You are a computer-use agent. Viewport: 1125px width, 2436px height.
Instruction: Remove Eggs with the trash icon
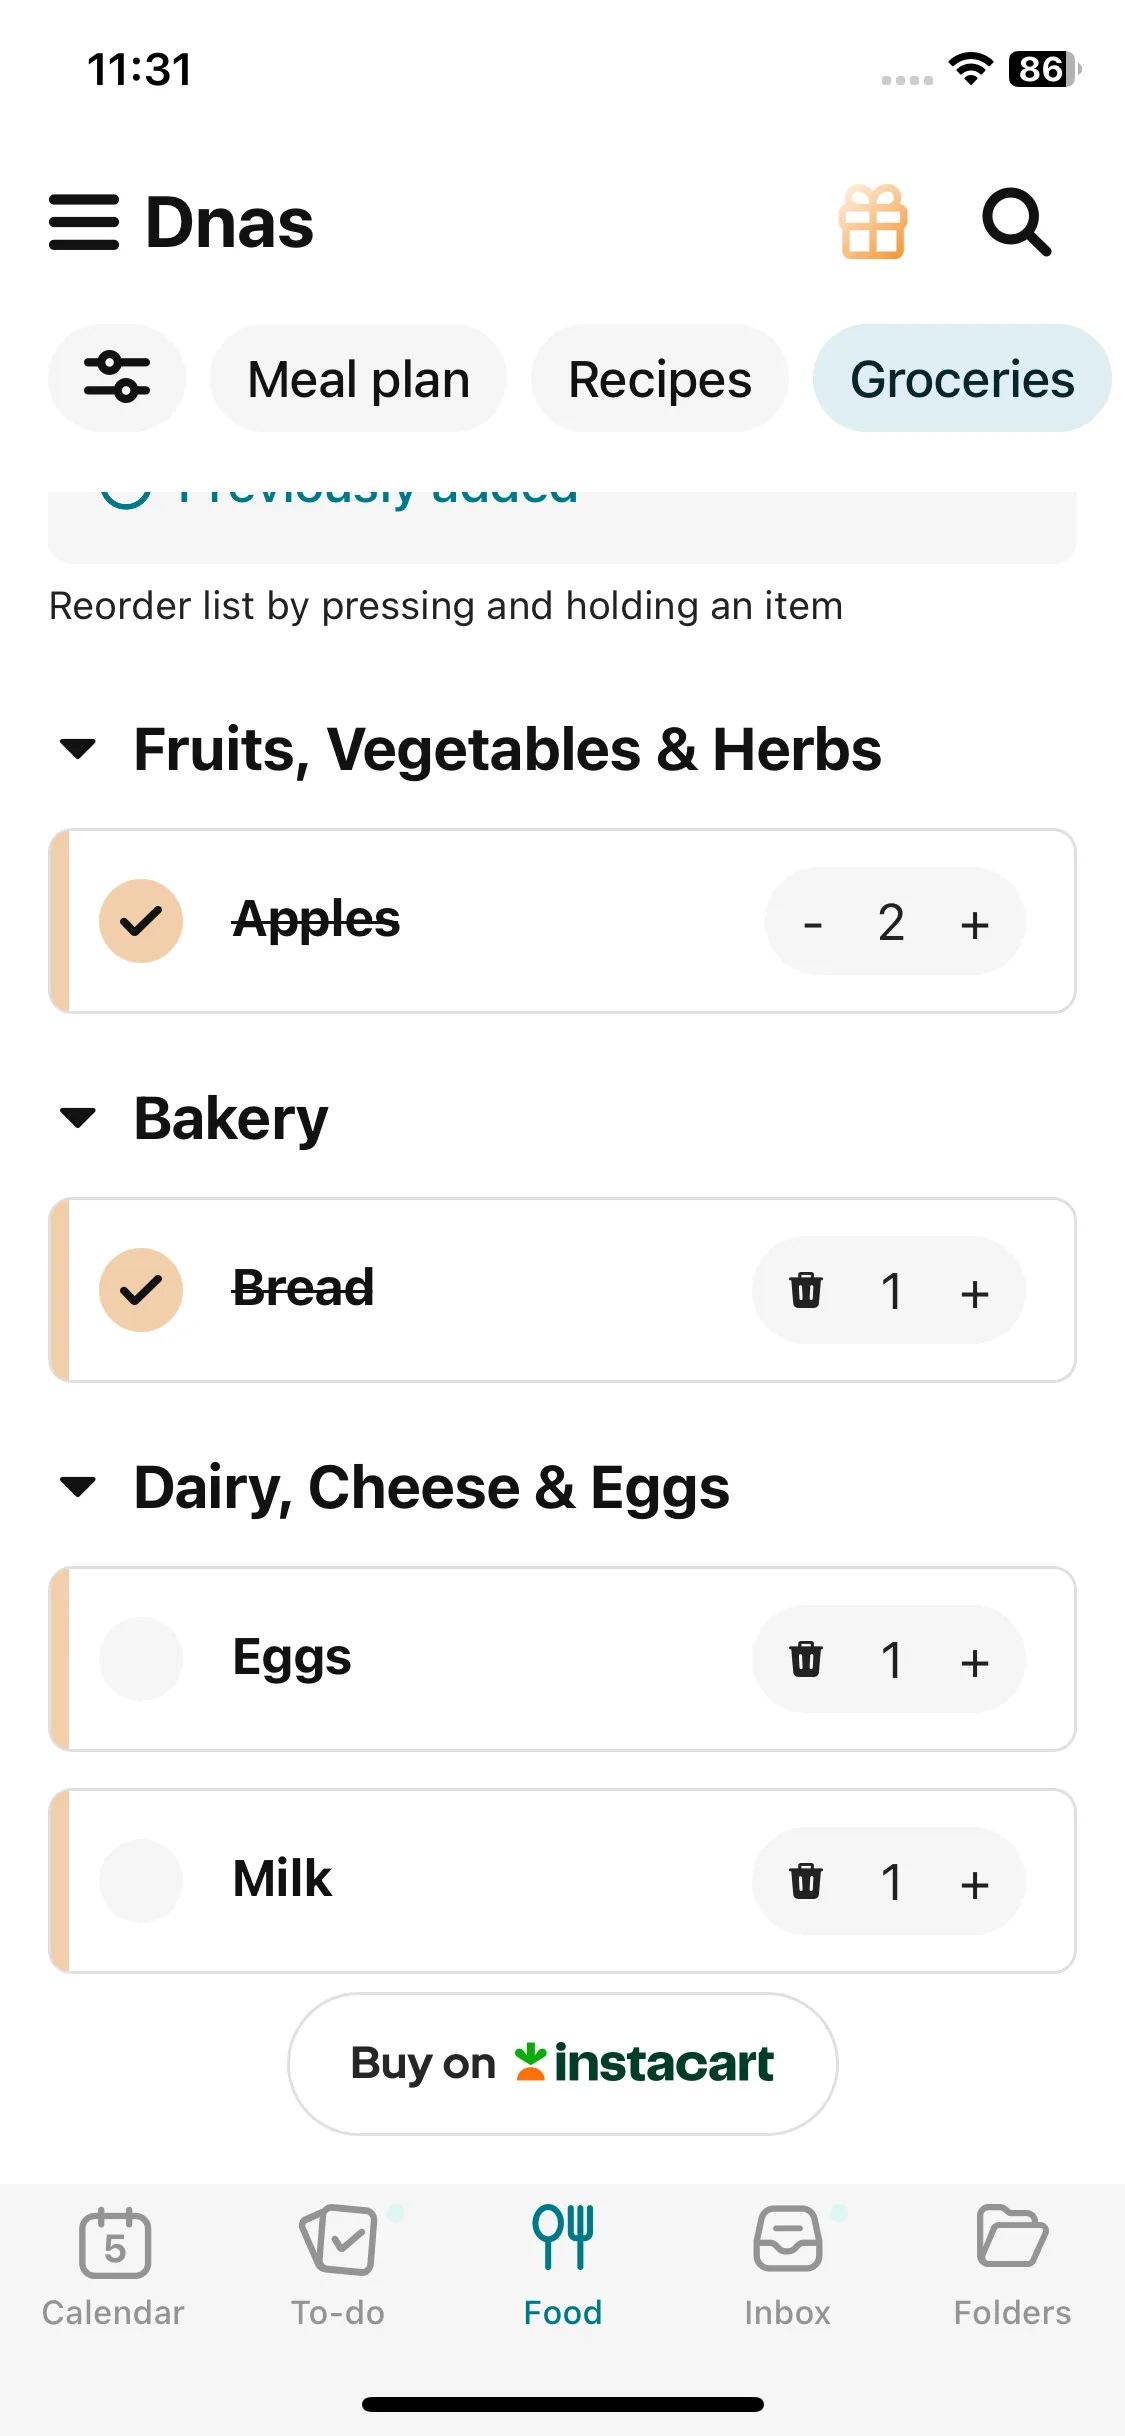806,1659
